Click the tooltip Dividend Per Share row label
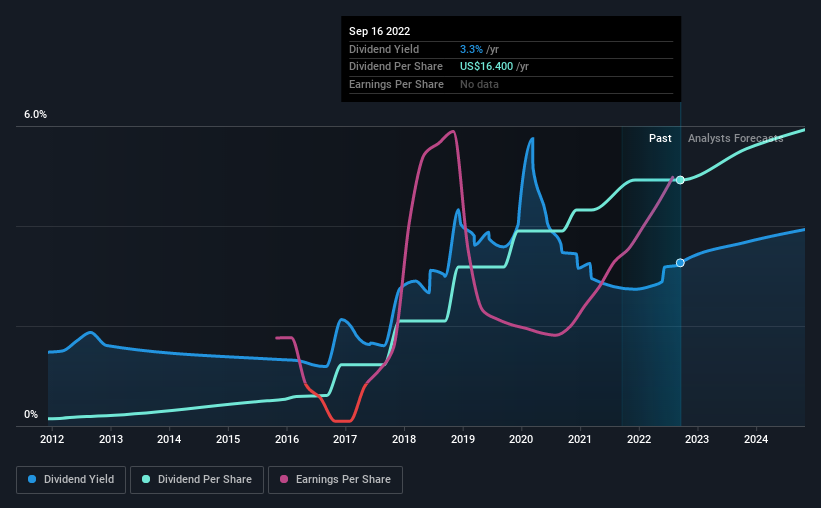 396,67
